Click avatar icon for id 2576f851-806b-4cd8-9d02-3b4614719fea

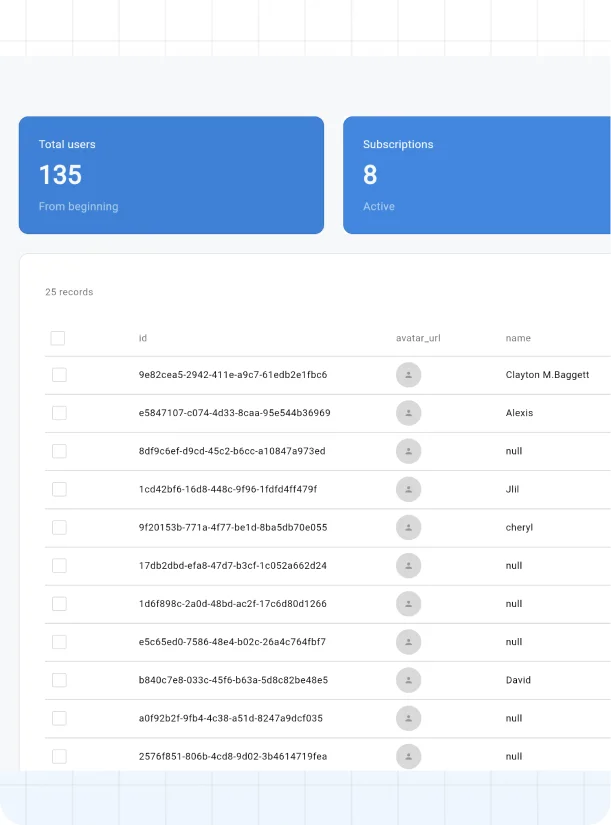pyautogui.click(x=408, y=756)
